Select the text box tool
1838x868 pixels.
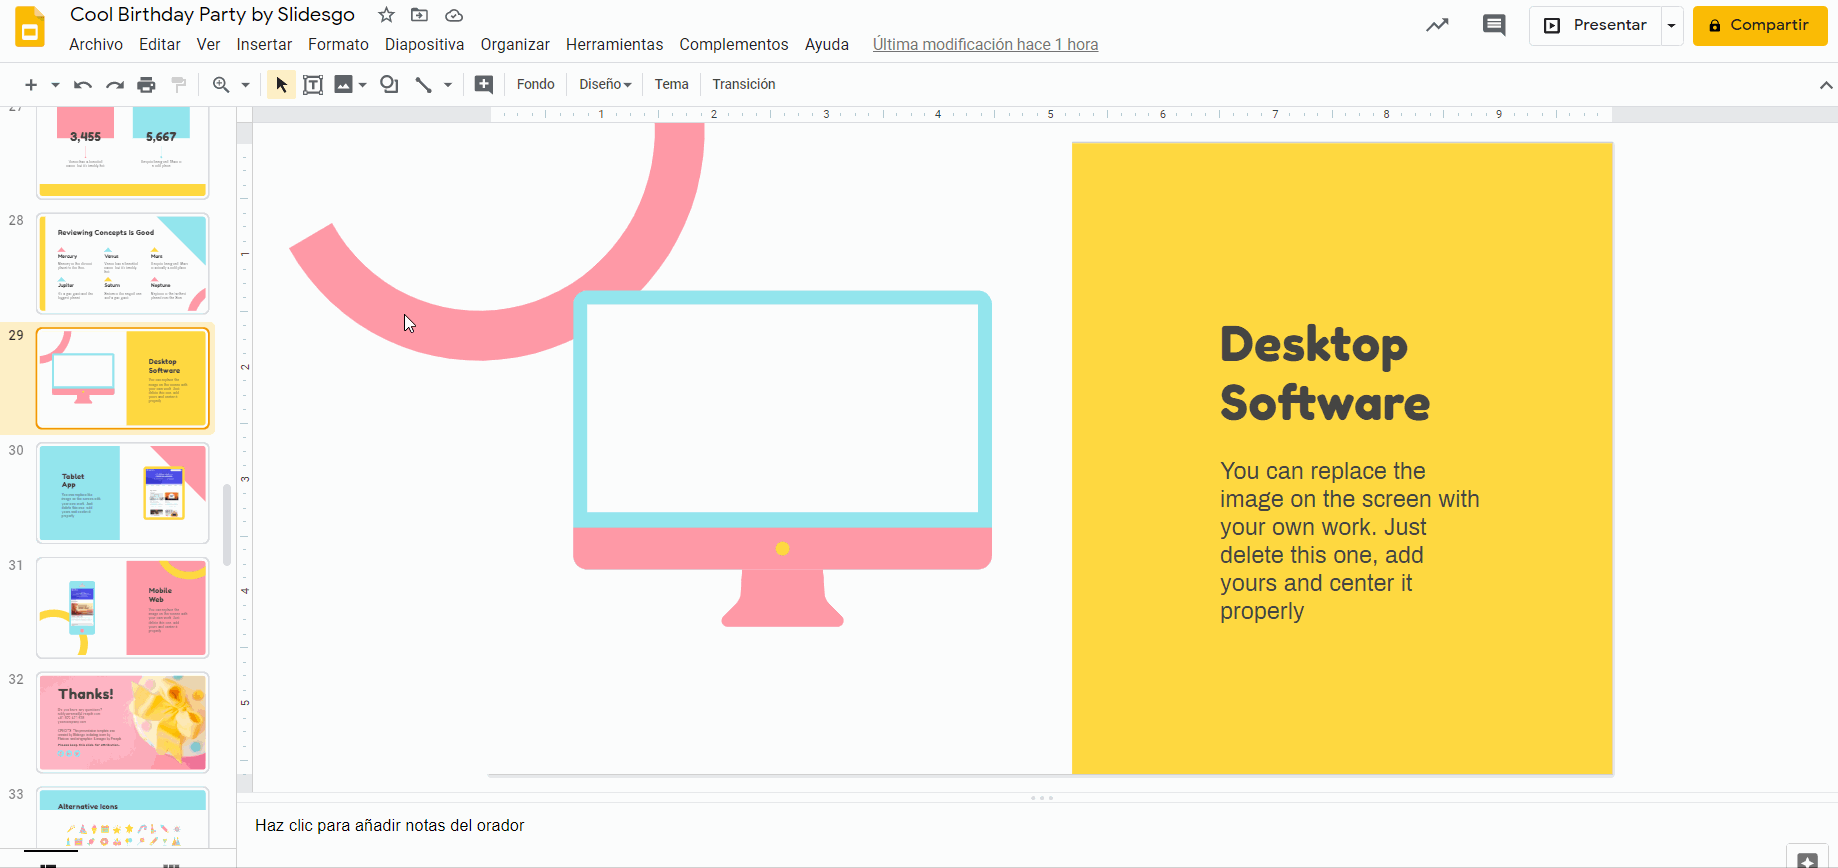coord(313,85)
